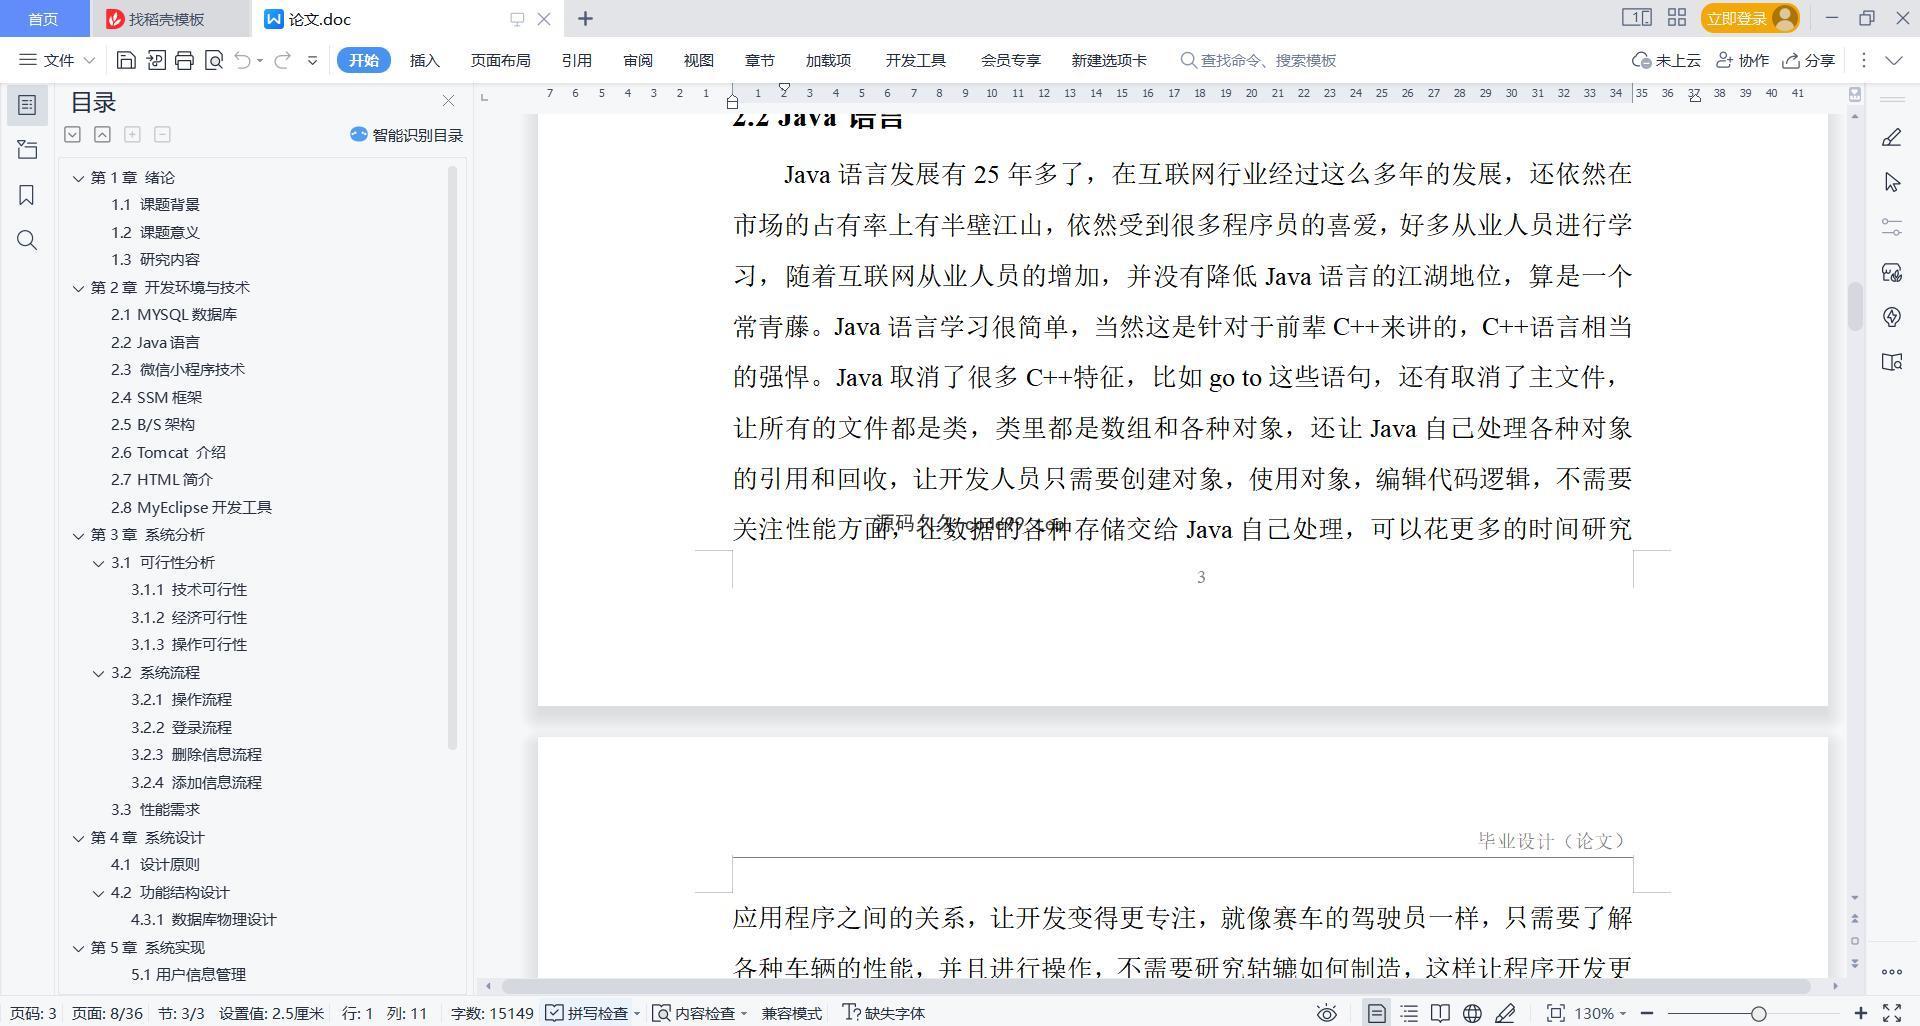This screenshot has width=1920, height=1026.
Task: Enter full screen mode icon
Action: pos(1892,1013)
